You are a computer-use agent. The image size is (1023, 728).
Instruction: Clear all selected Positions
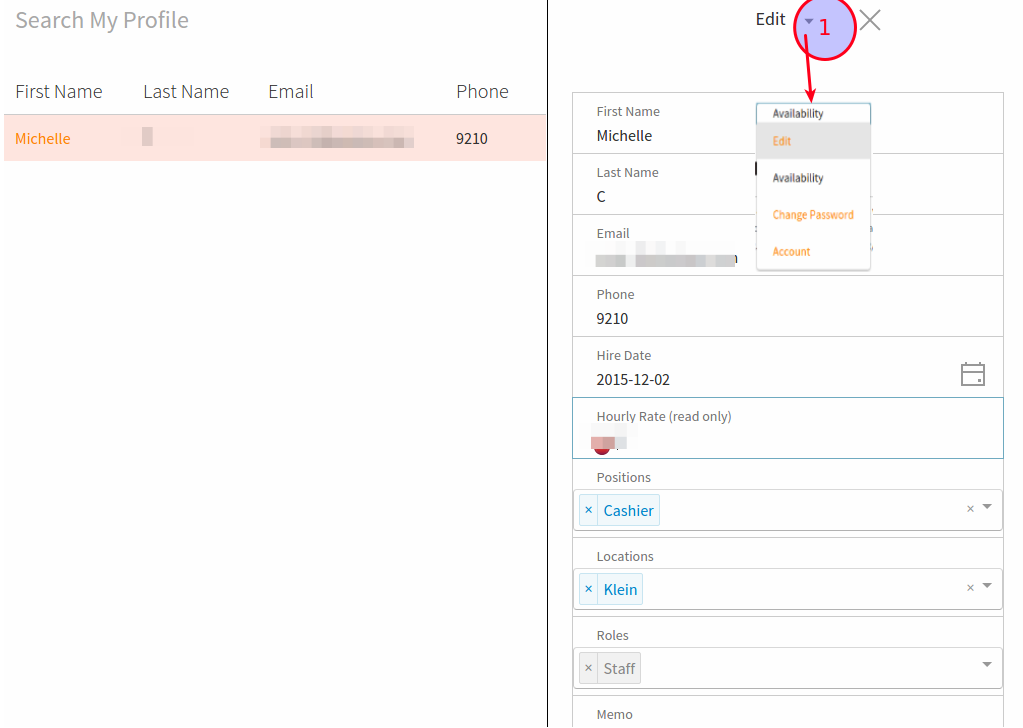pyautogui.click(x=970, y=509)
